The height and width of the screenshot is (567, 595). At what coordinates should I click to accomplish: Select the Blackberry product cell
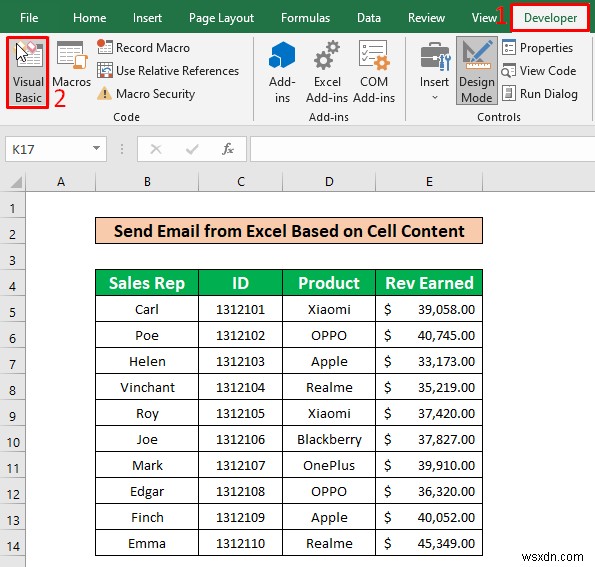coord(329,439)
